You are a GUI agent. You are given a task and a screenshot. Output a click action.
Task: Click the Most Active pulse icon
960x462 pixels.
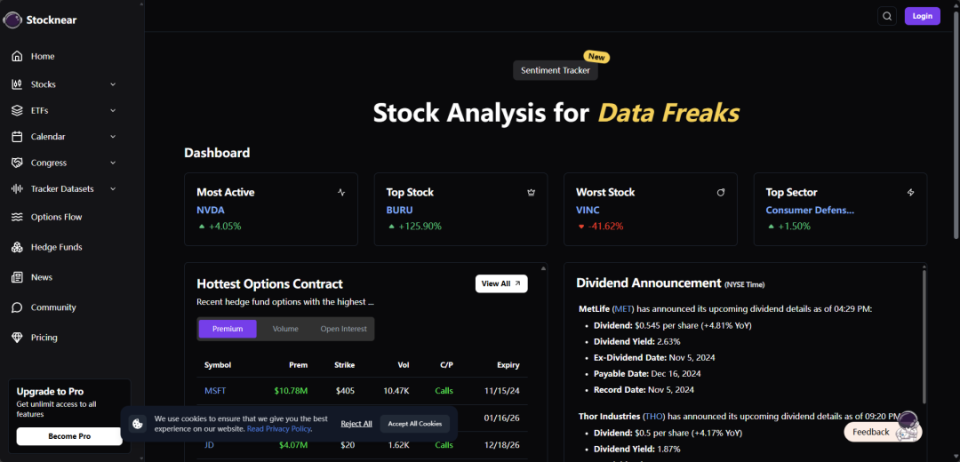pyautogui.click(x=342, y=192)
